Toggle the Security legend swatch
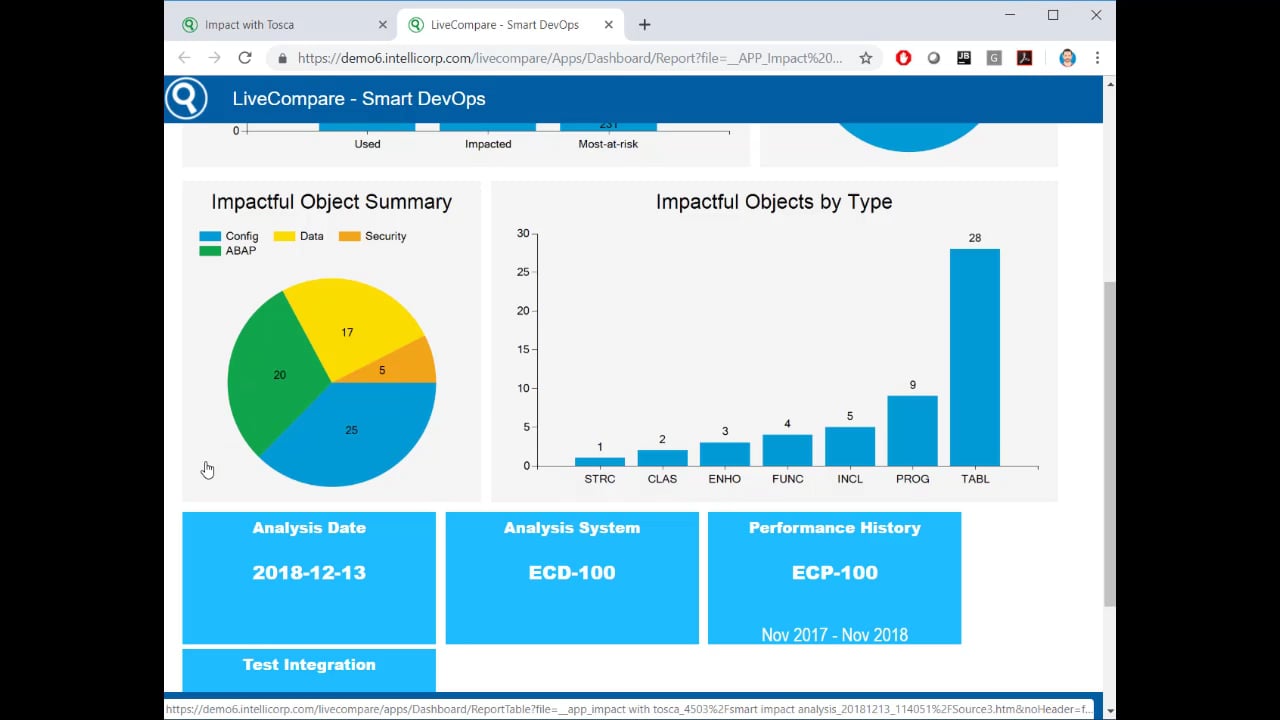Image resolution: width=1280 pixels, height=720 pixels. pos(349,236)
